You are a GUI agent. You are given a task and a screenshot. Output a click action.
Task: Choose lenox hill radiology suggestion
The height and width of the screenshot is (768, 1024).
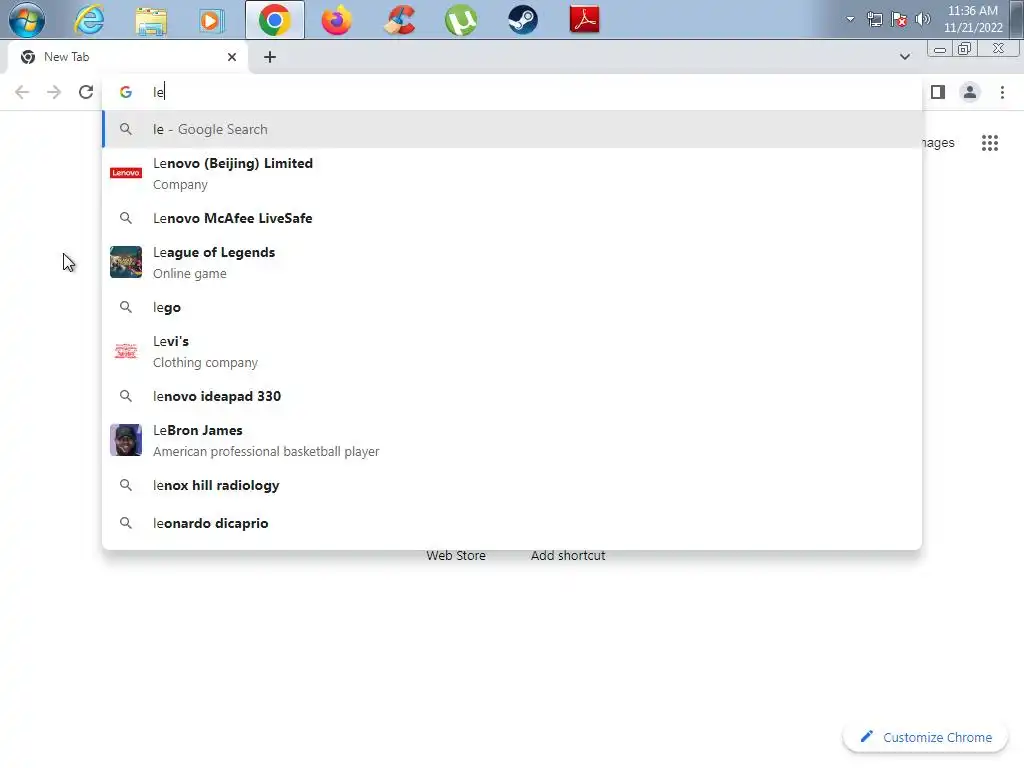[x=512, y=485]
